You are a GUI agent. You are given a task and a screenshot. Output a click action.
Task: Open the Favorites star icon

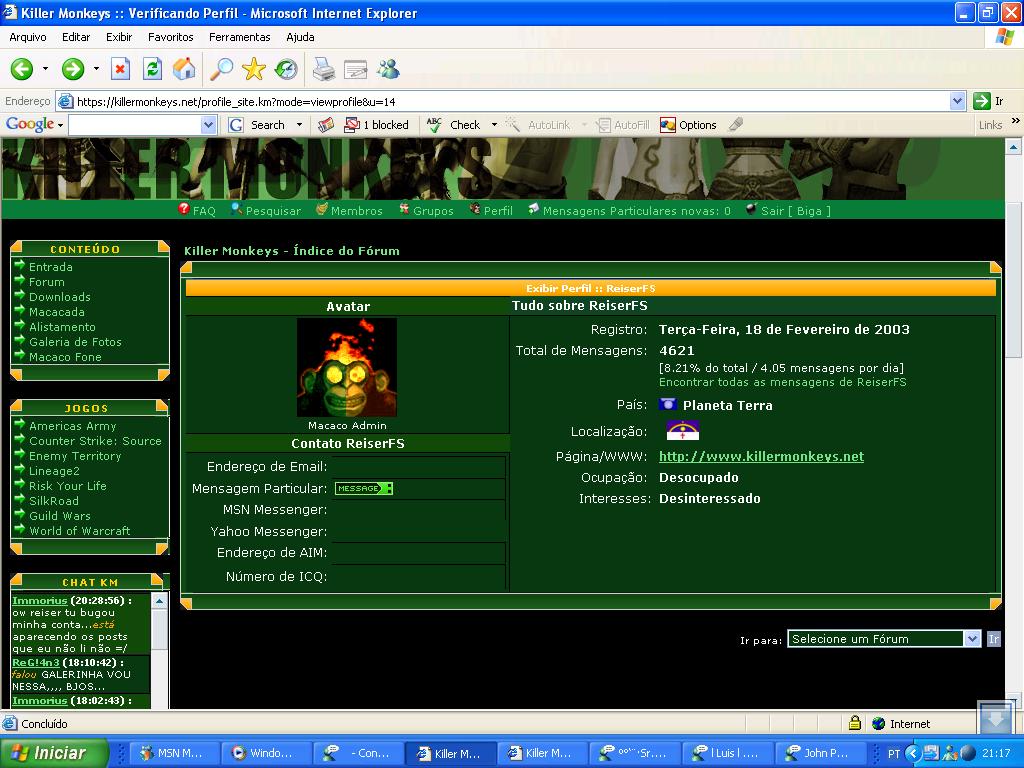pos(254,69)
